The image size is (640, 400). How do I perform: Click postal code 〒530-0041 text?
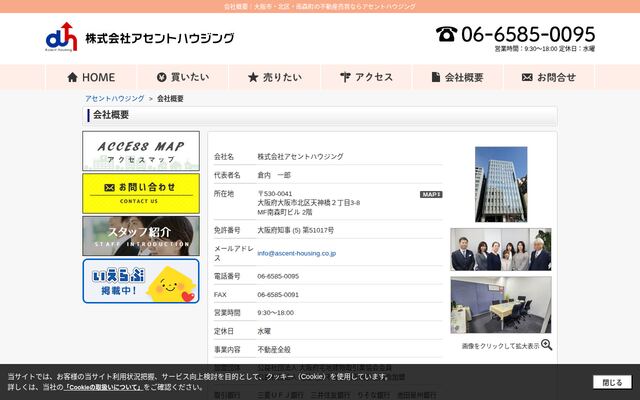coord(275,193)
